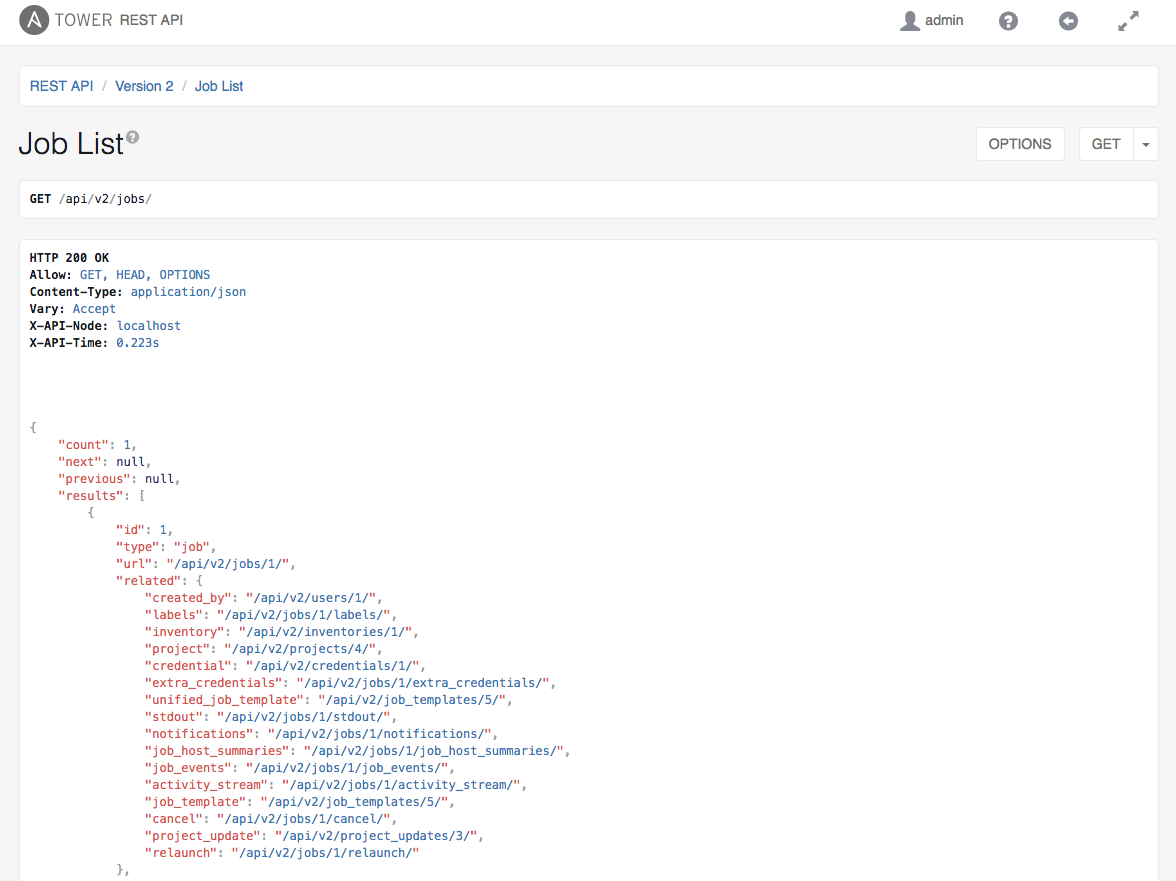Click the GET button
This screenshot has width=1176, height=881.
[1106, 144]
